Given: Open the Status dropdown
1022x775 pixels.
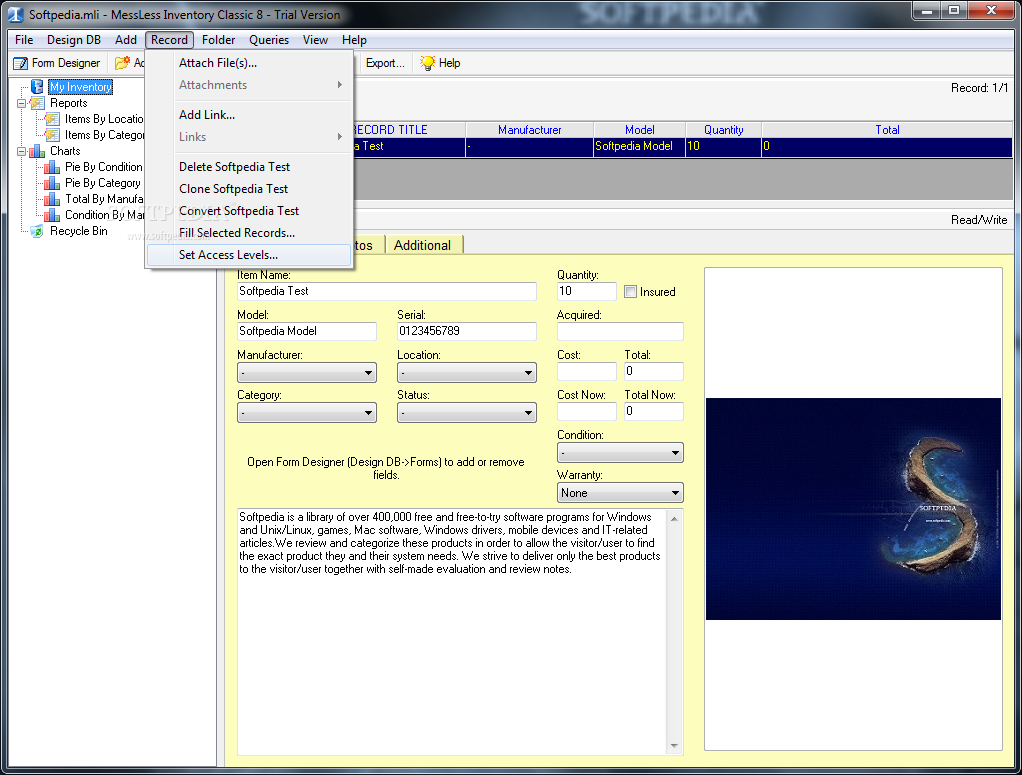Looking at the screenshot, I should (467, 413).
